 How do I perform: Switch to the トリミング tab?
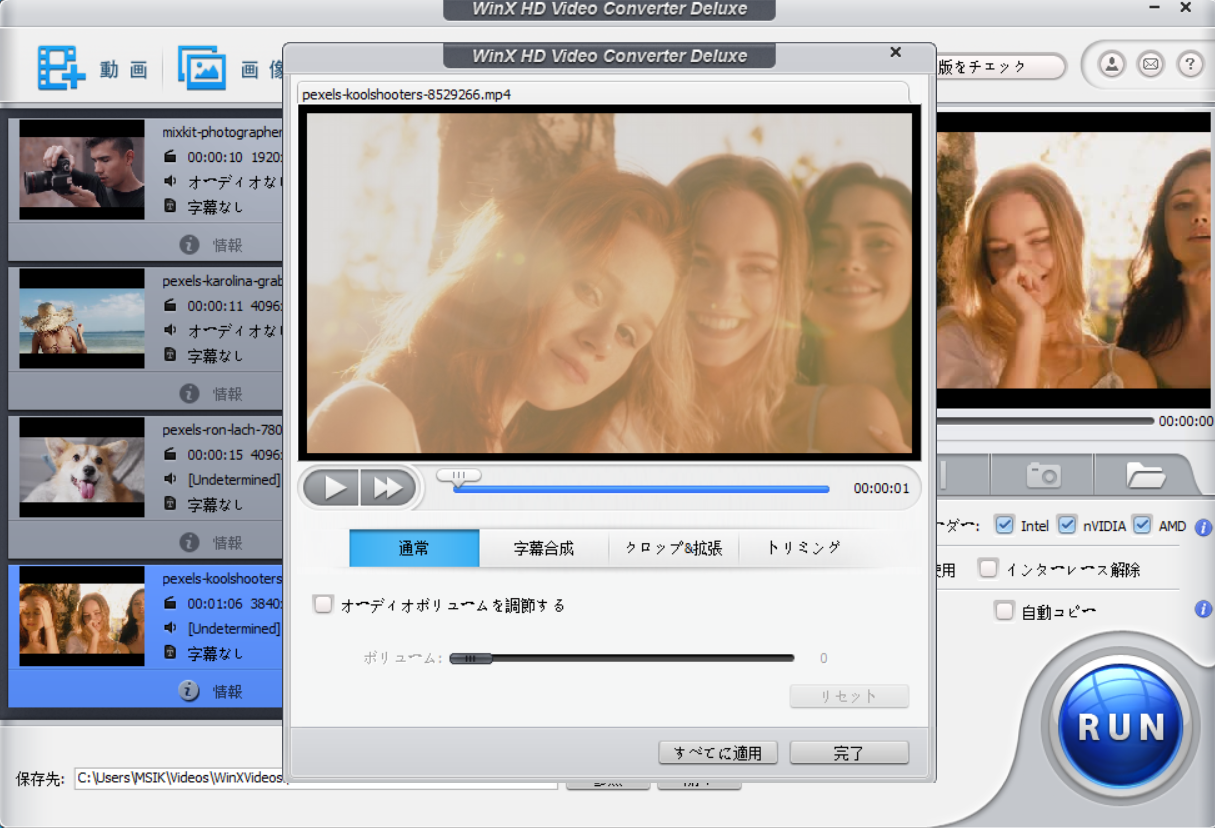[x=803, y=548]
